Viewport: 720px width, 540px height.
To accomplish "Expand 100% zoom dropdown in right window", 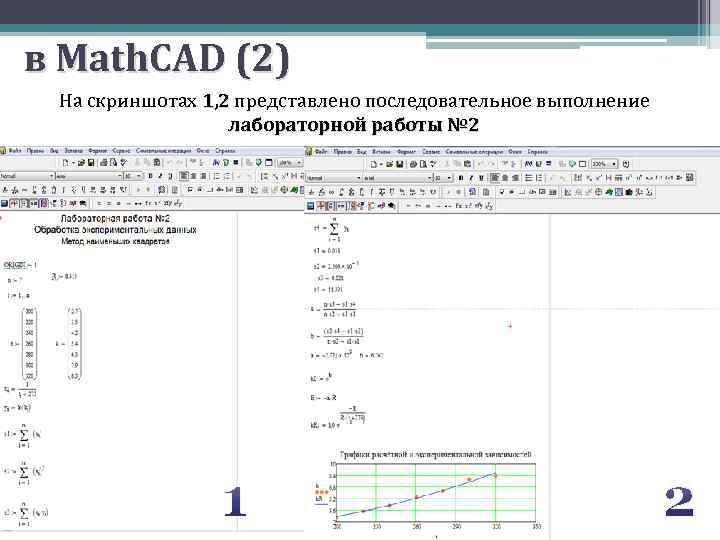I will (614, 164).
